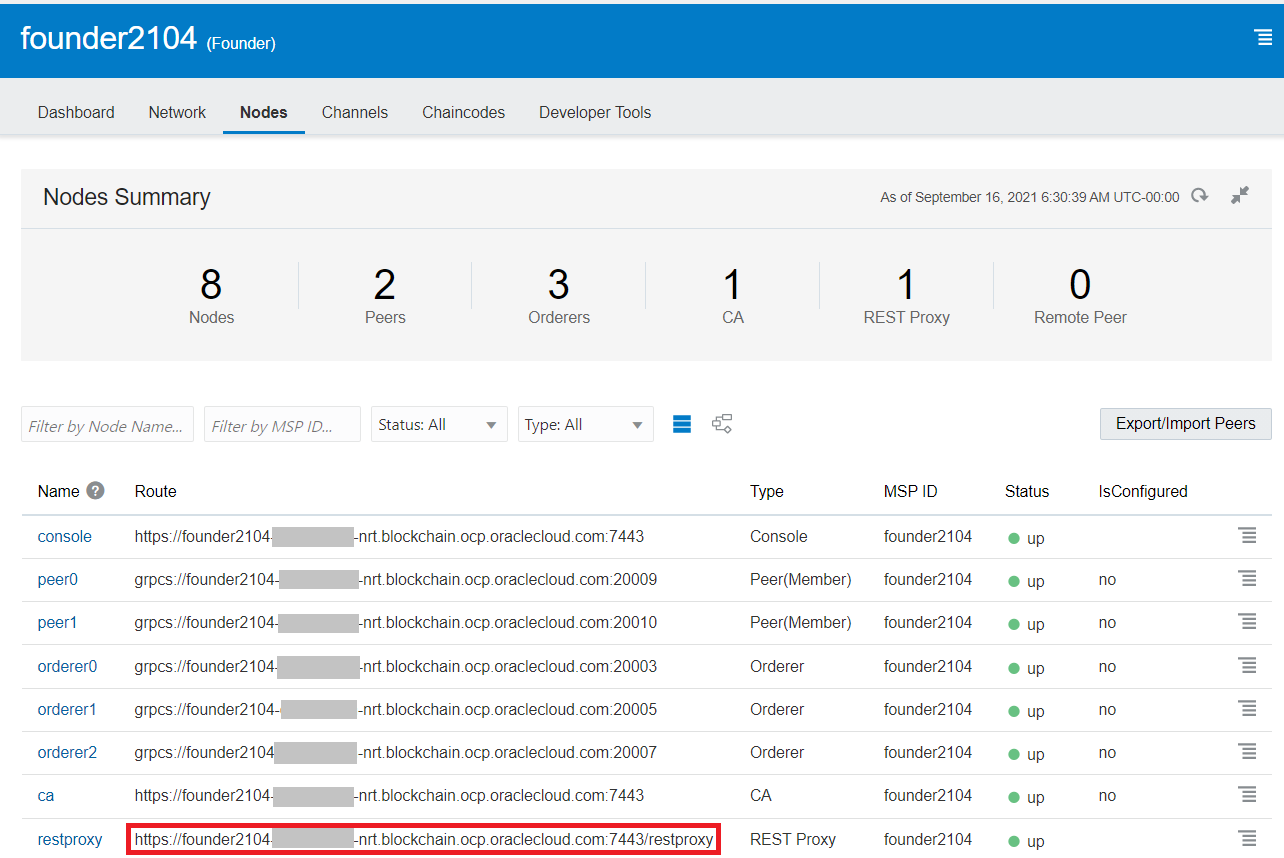Open the orderer0 node link
Screen dimensions: 1284x858
pos(67,666)
